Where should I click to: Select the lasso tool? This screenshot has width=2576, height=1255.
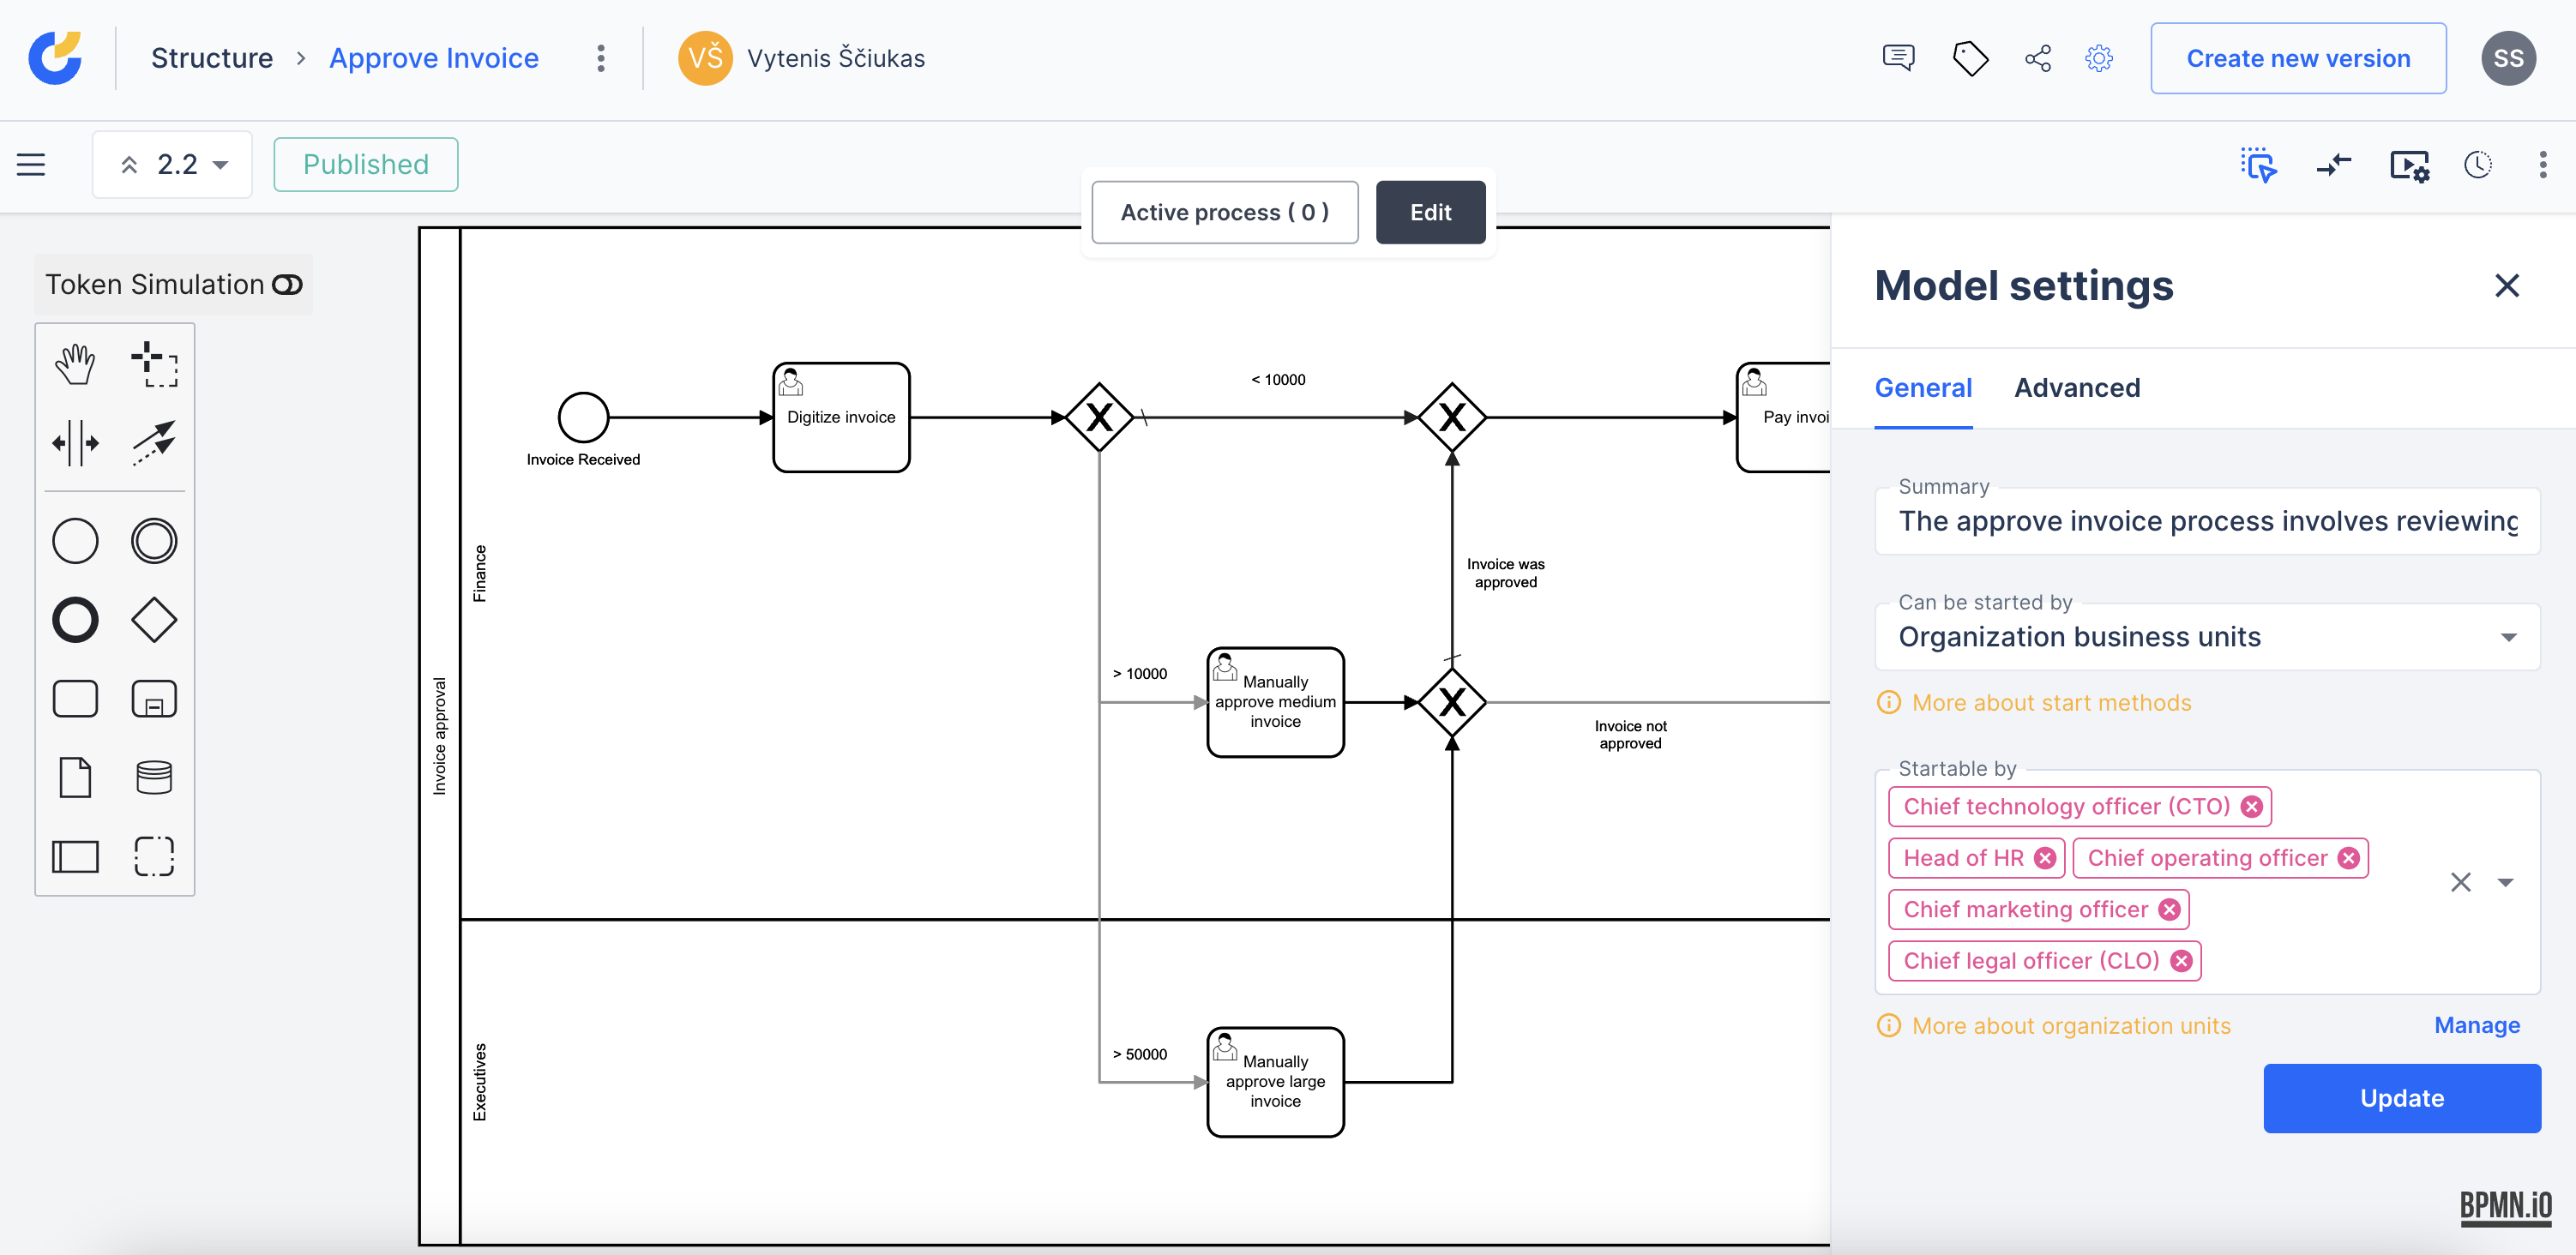[x=154, y=364]
